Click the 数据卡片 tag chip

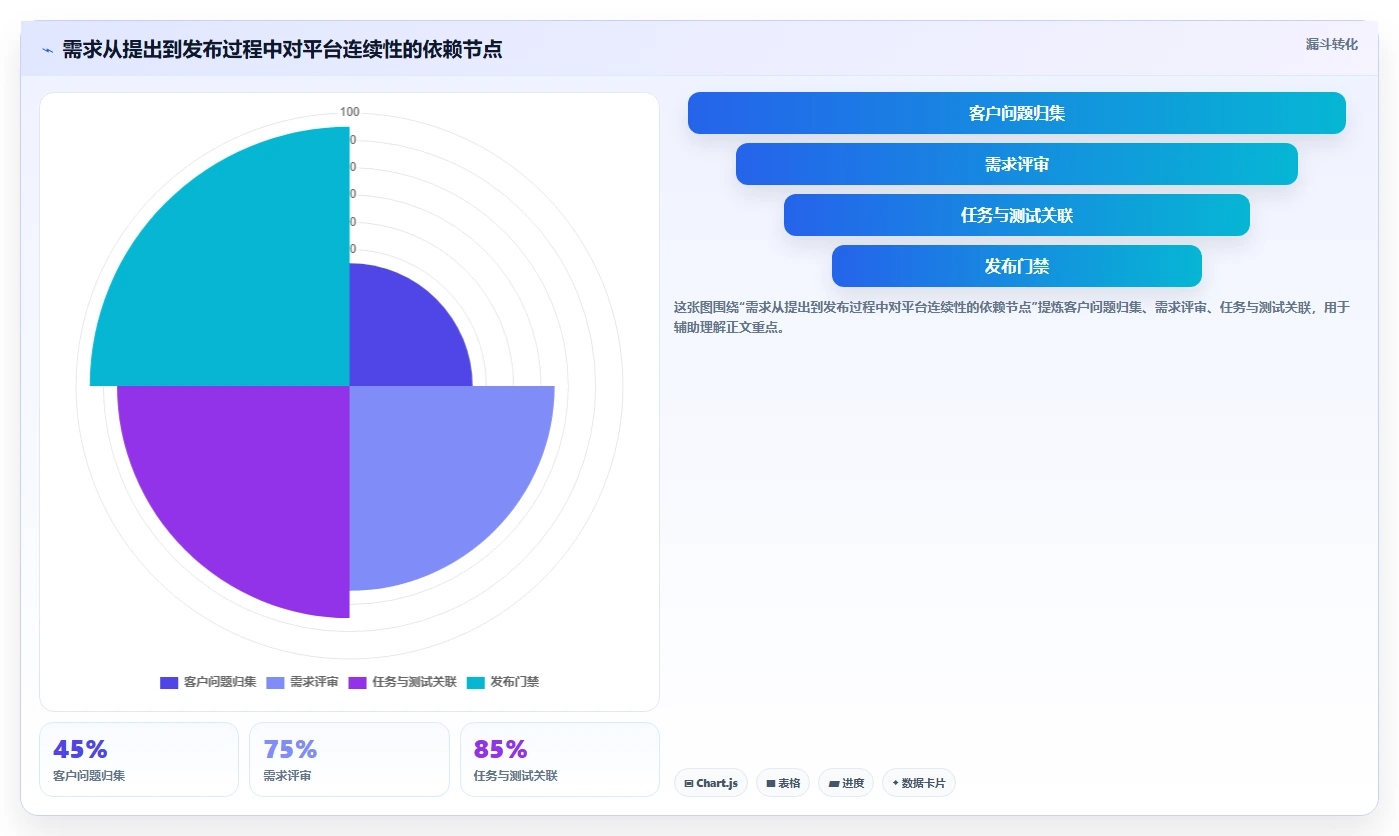(919, 783)
